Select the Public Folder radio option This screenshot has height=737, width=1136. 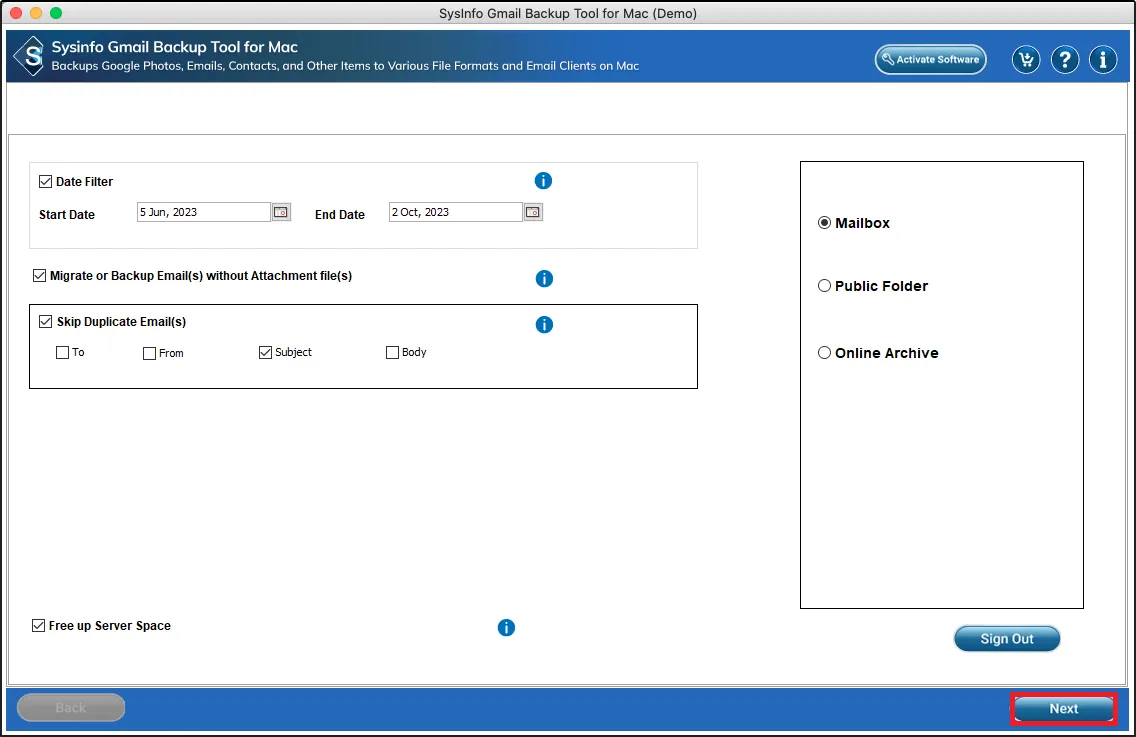824,286
